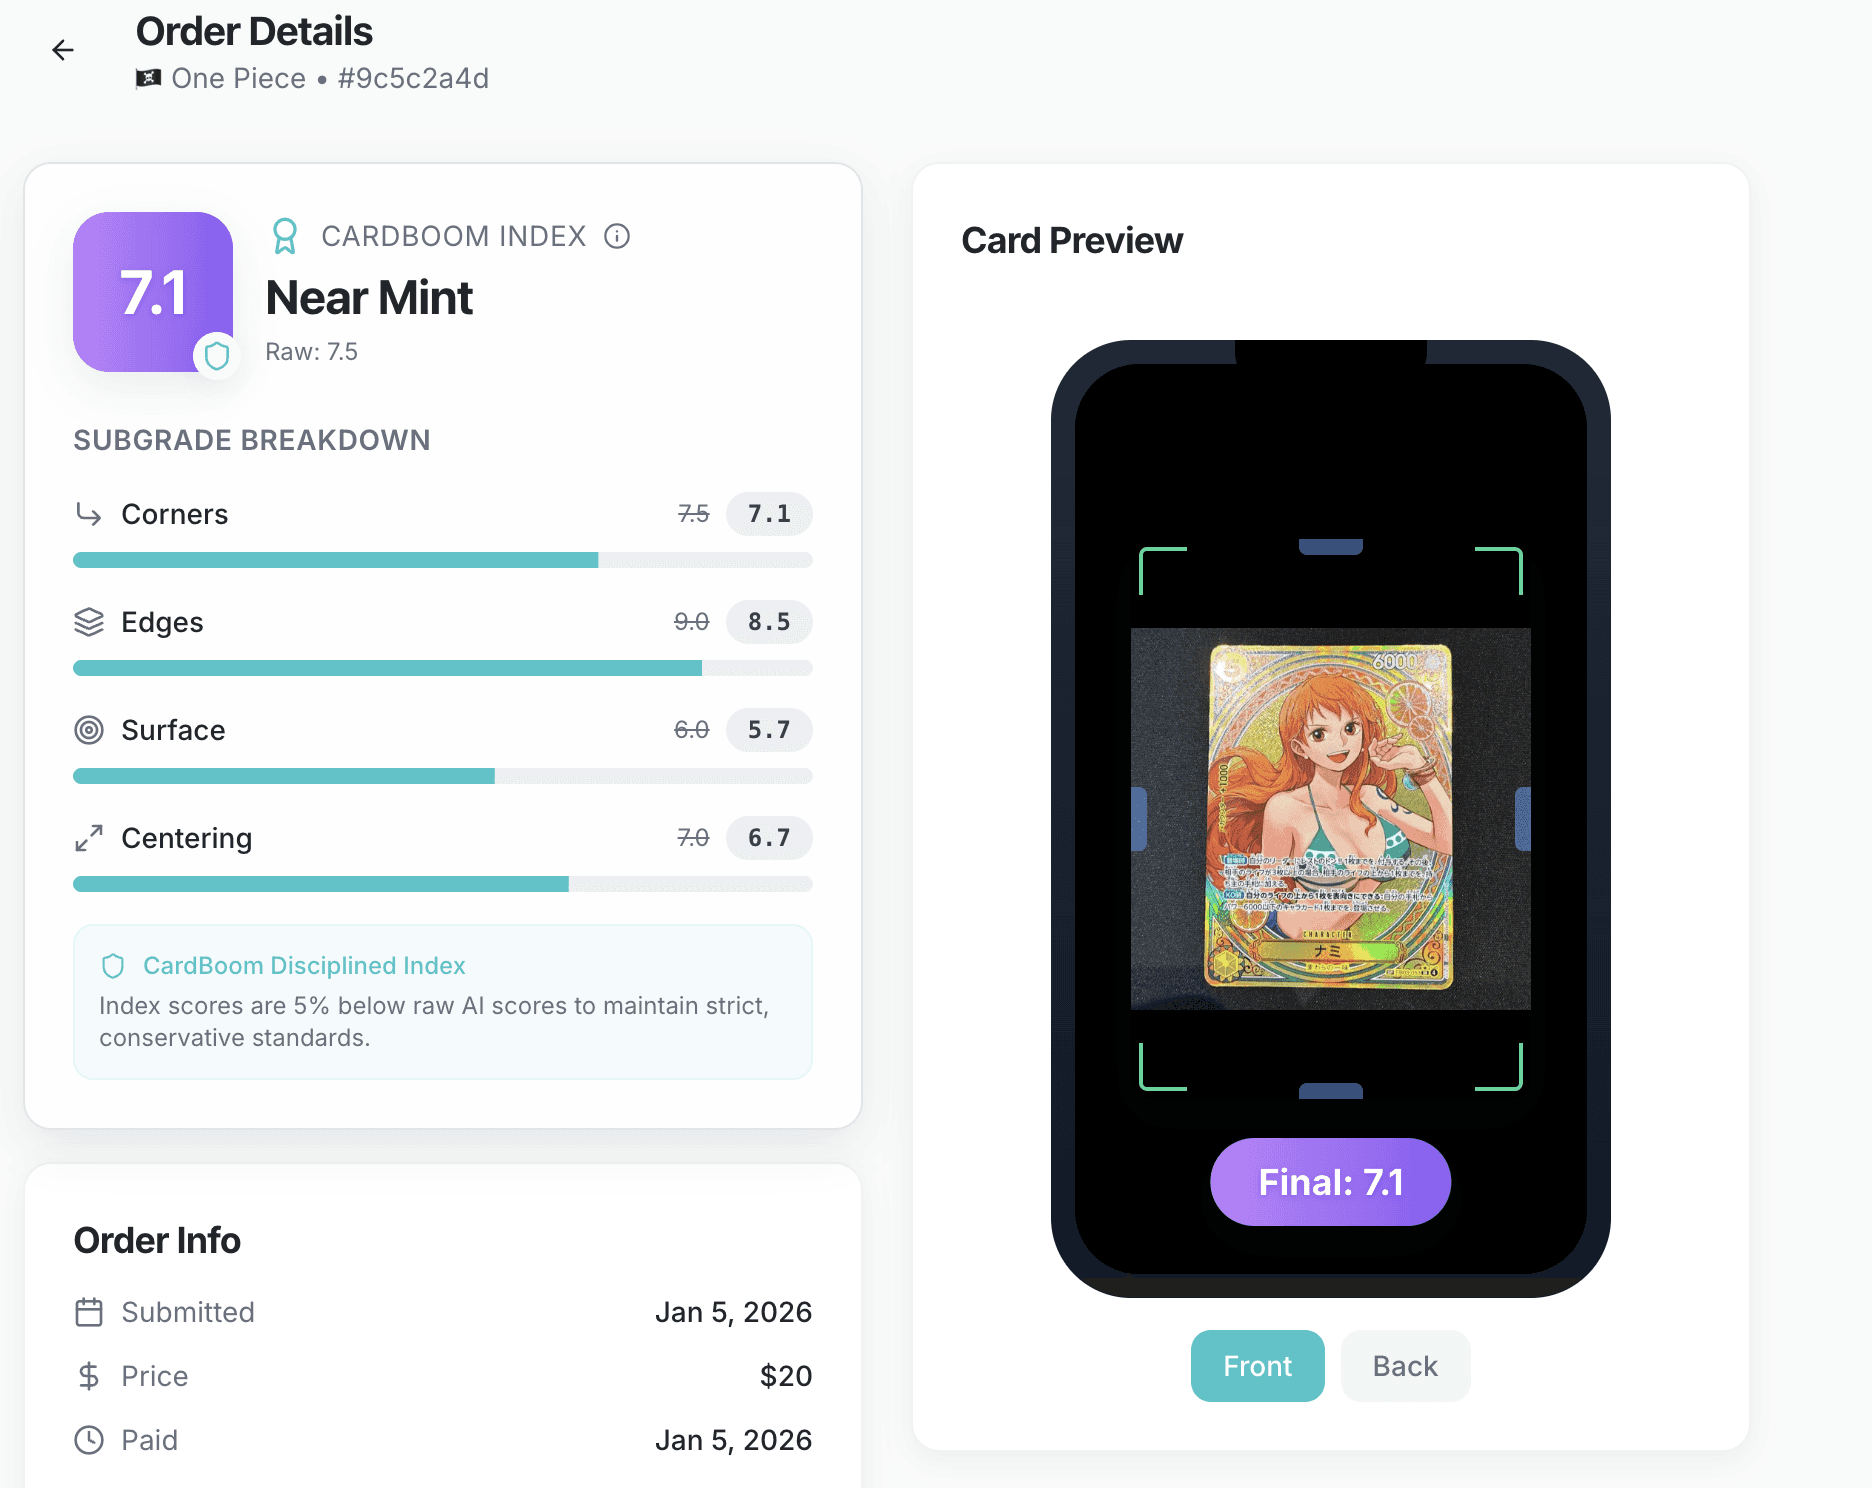
Task: Switch to the Front card view
Action: 1257,1366
